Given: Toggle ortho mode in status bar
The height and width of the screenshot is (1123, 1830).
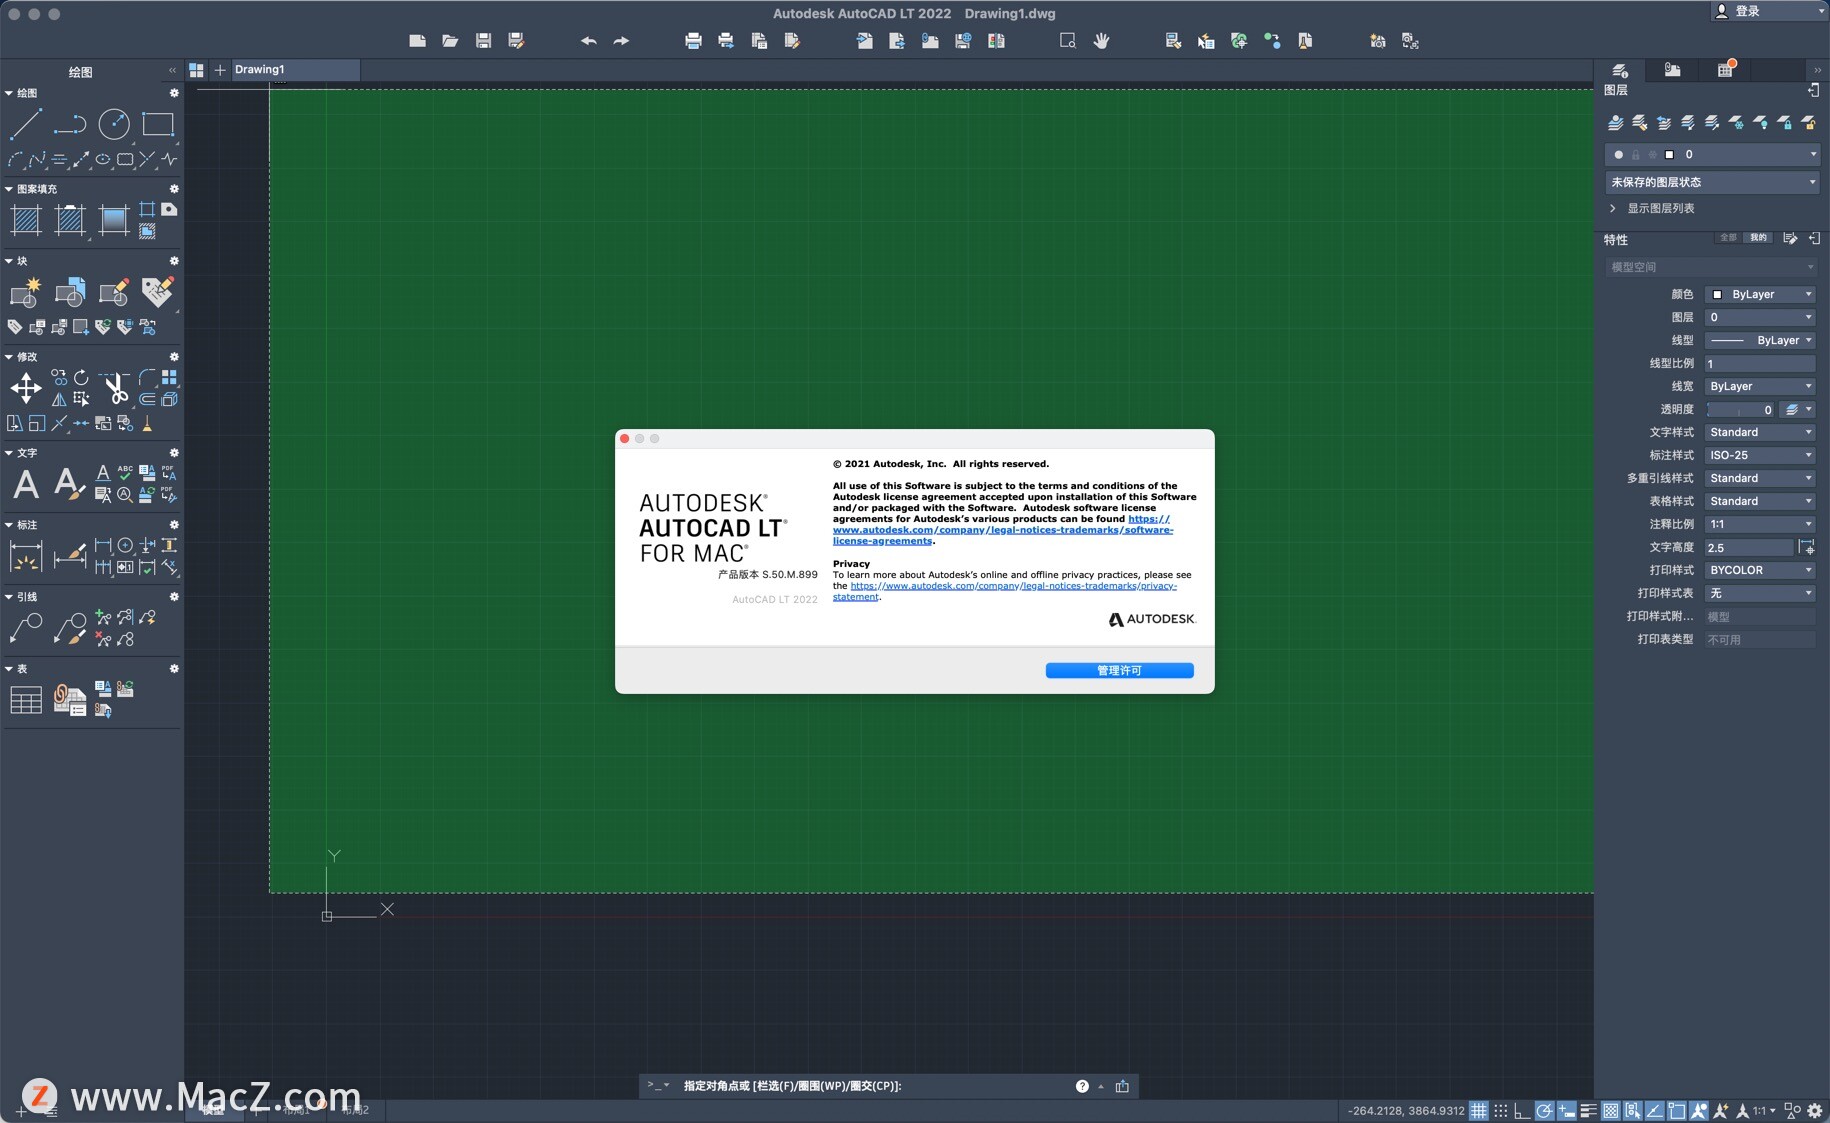Looking at the screenshot, I should point(1522,1111).
